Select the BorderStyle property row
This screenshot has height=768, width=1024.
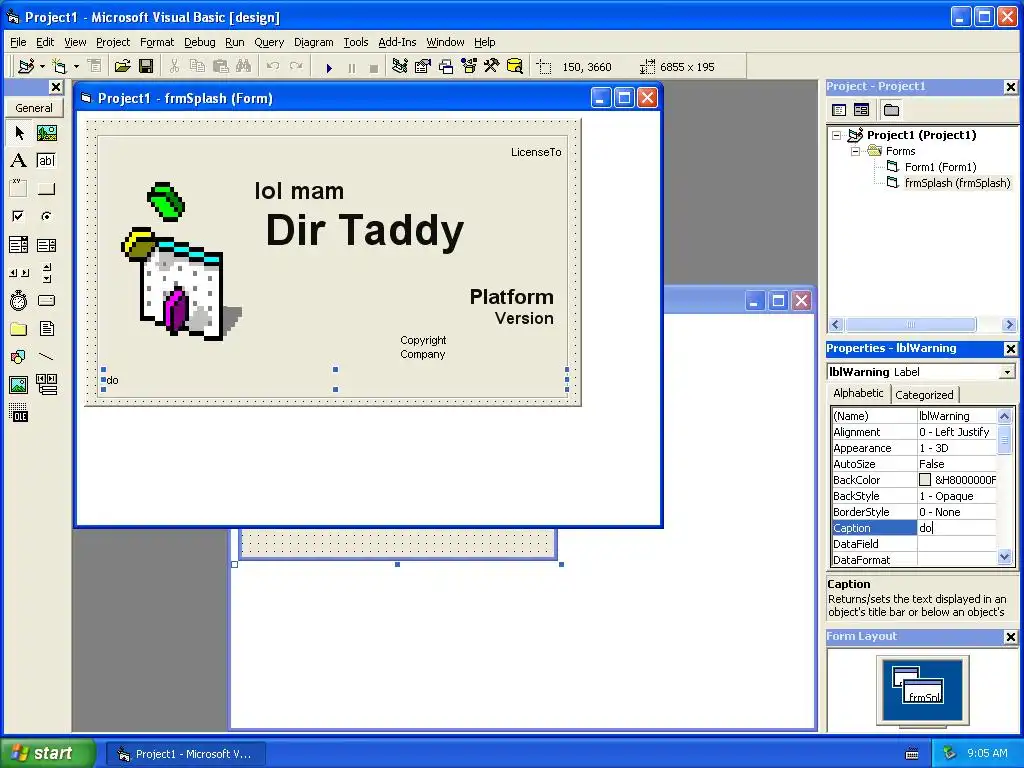tap(914, 512)
